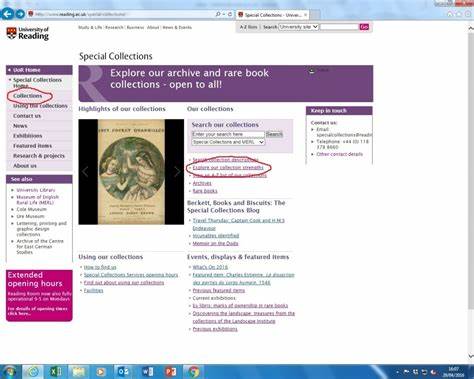Open Travel Thursday Captain Cook blog link

(238, 224)
